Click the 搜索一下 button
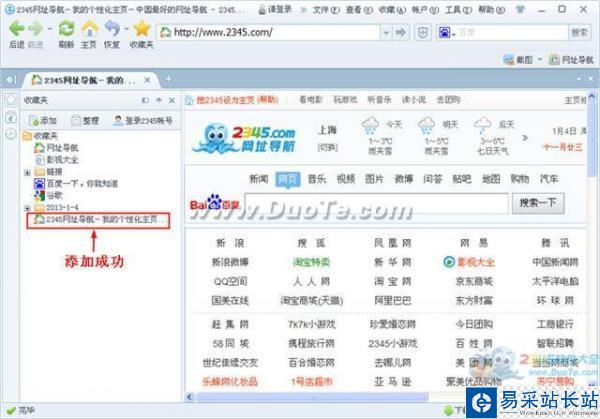Image resolution: width=600 pixels, height=419 pixels. [538, 203]
